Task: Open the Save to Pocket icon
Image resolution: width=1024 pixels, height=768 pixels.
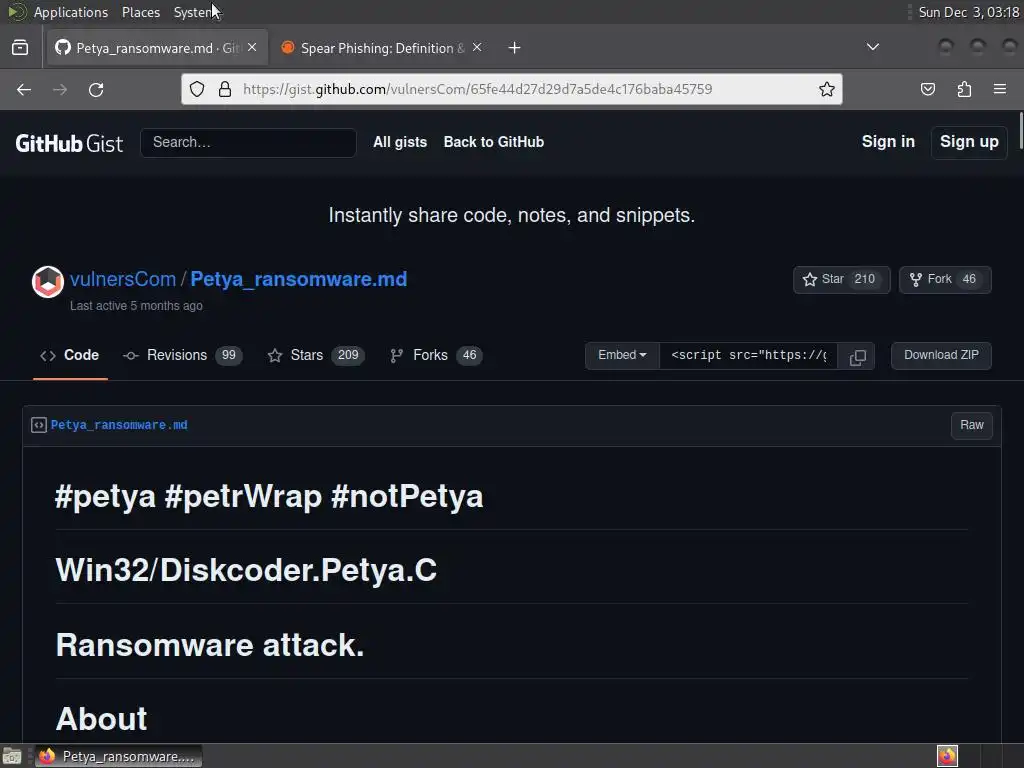Action: click(x=928, y=89)
